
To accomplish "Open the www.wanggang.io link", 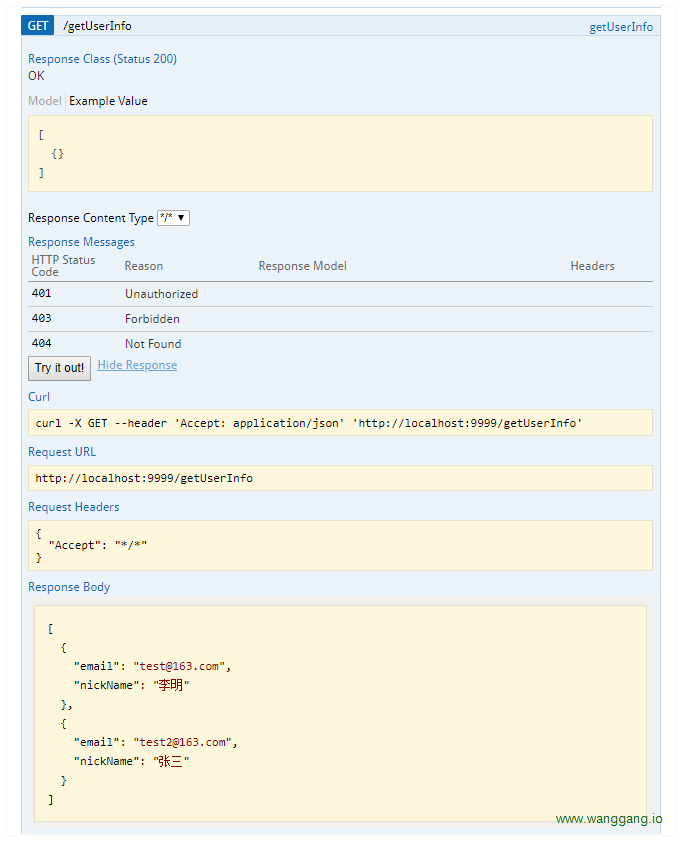I will [x=608, y=818].
